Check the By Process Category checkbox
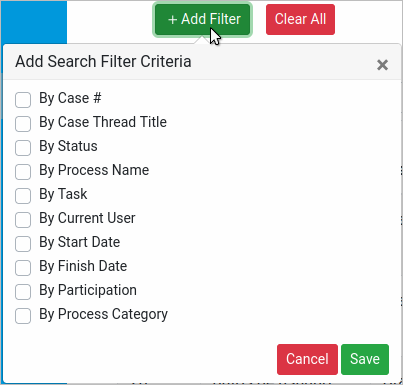This screenshot has height=385, width=403. coord(23,316)
